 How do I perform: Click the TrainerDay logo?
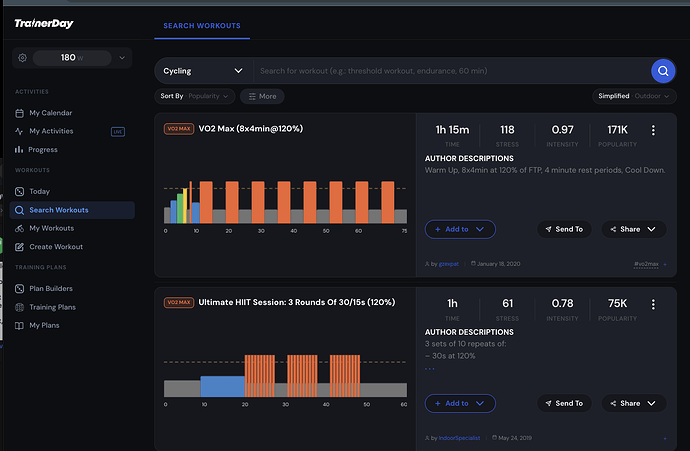[44, 23]
